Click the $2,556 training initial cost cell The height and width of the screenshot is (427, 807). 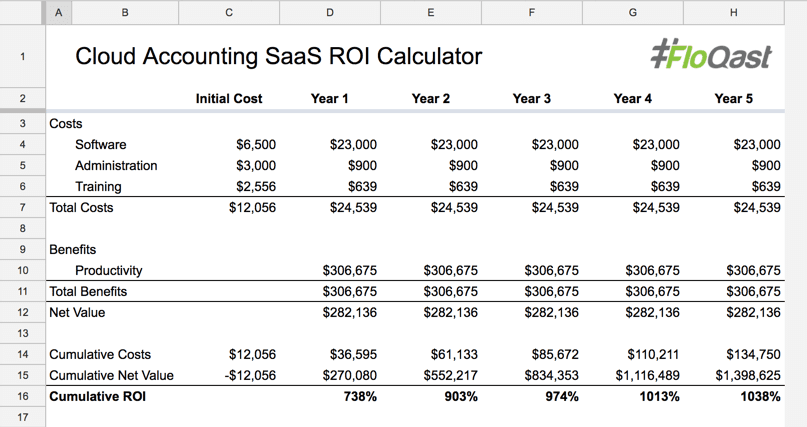pyautogui.click(x=256, y=186)
